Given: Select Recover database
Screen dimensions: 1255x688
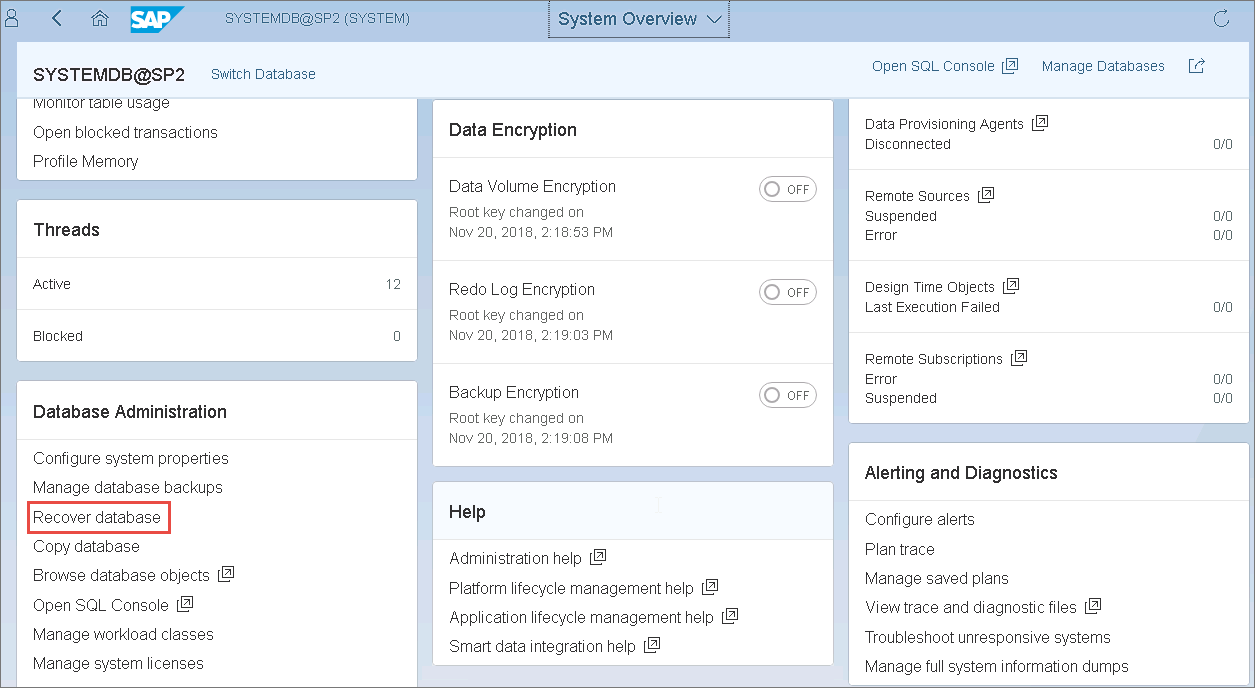Looking at the screenshot, I should 97,517.
